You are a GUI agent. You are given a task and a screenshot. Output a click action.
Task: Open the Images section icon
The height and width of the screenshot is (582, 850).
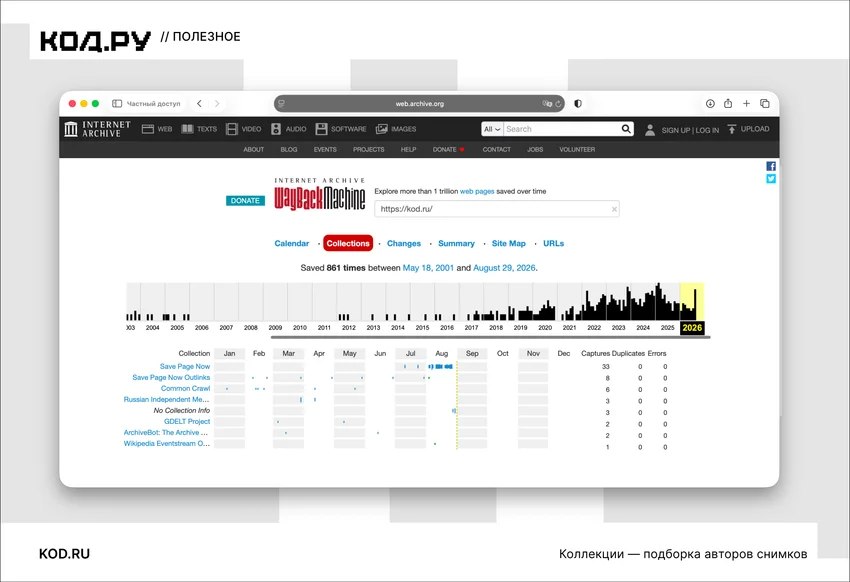point(382,129)
